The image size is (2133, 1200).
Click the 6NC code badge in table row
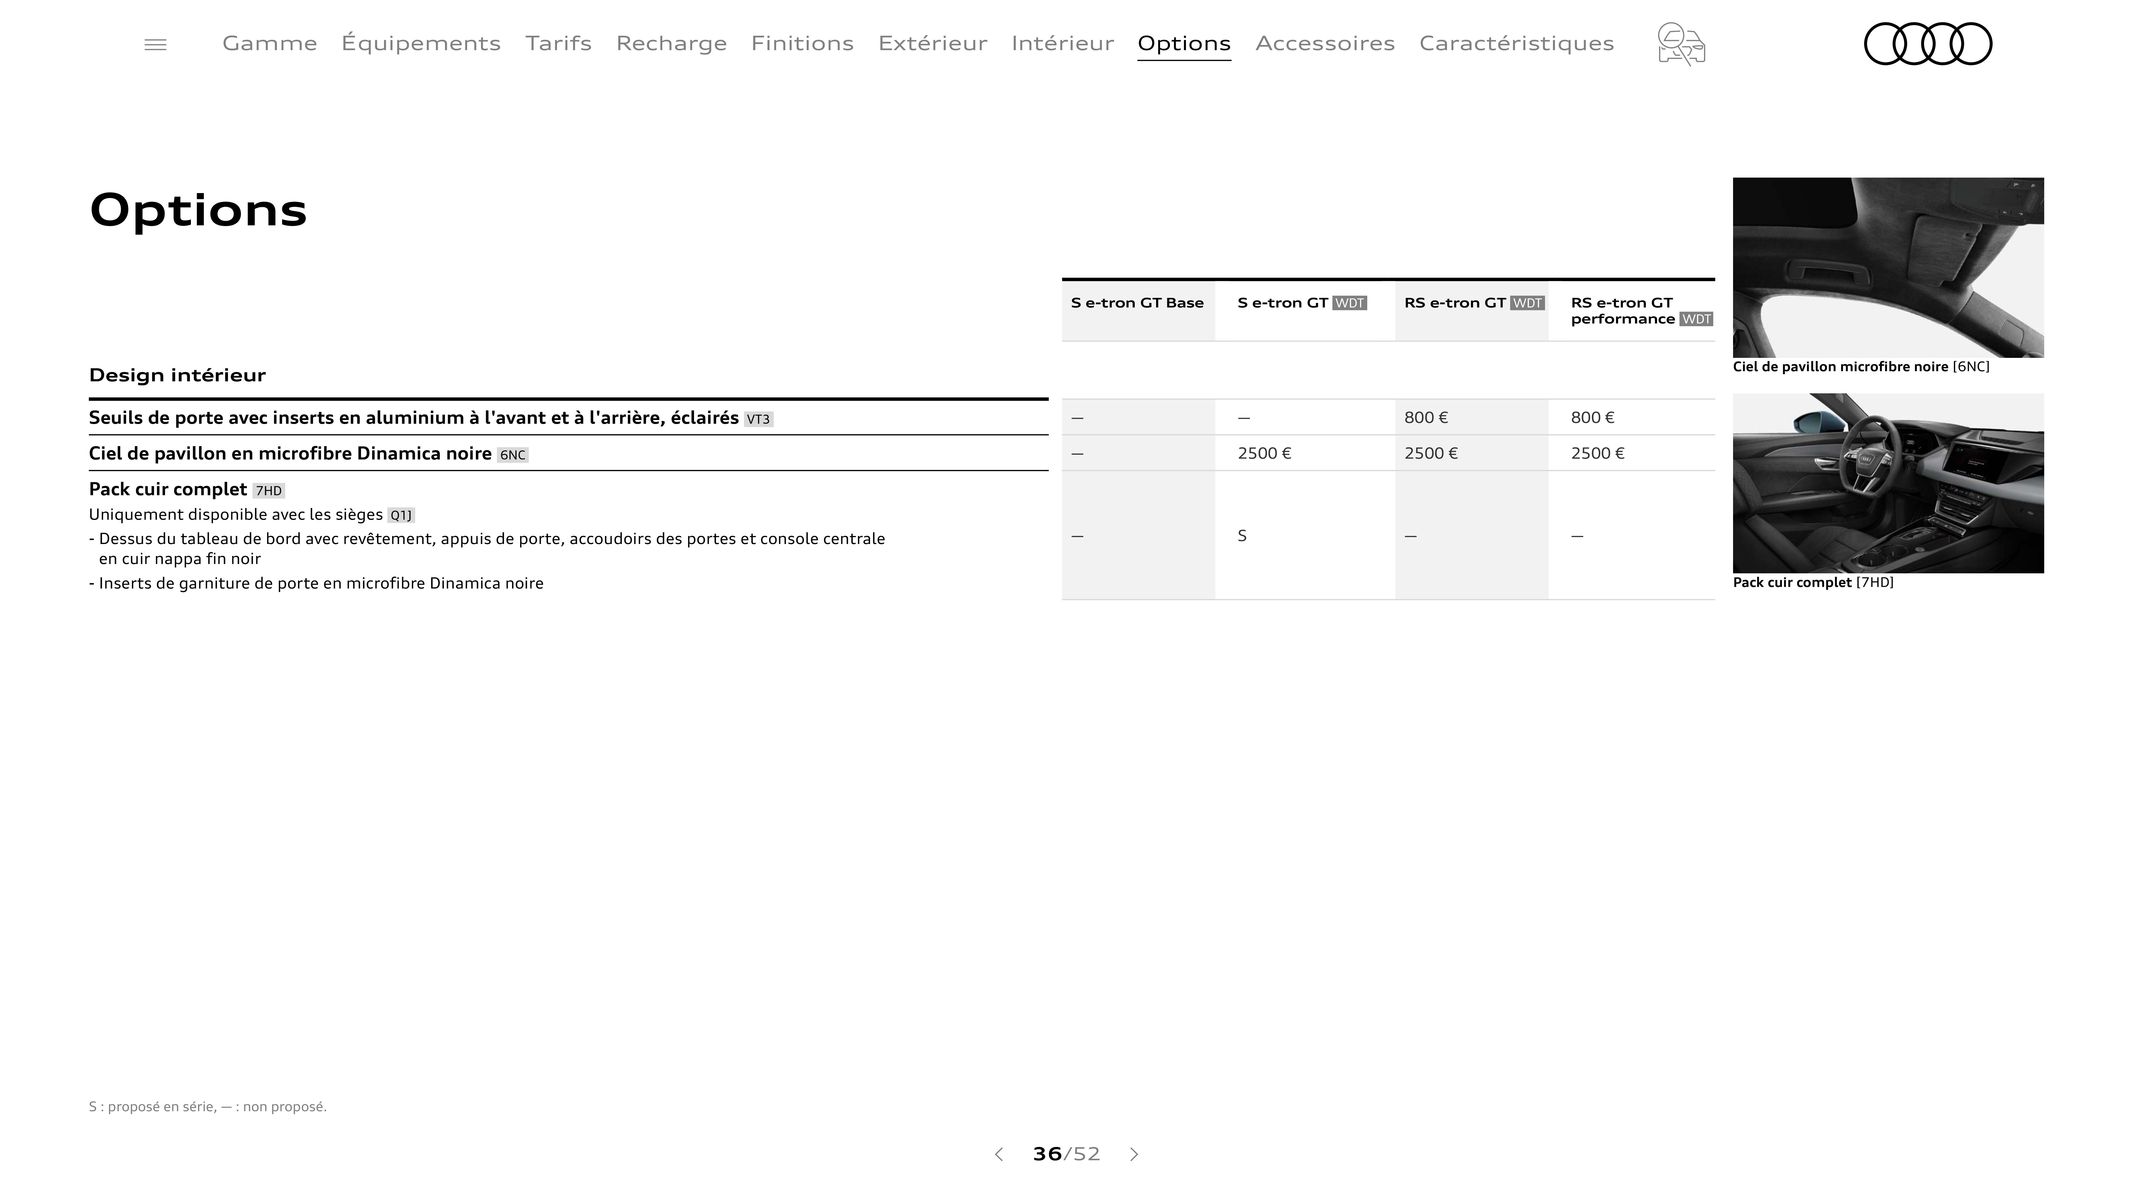pyautogui.click(x=512, y=455)
